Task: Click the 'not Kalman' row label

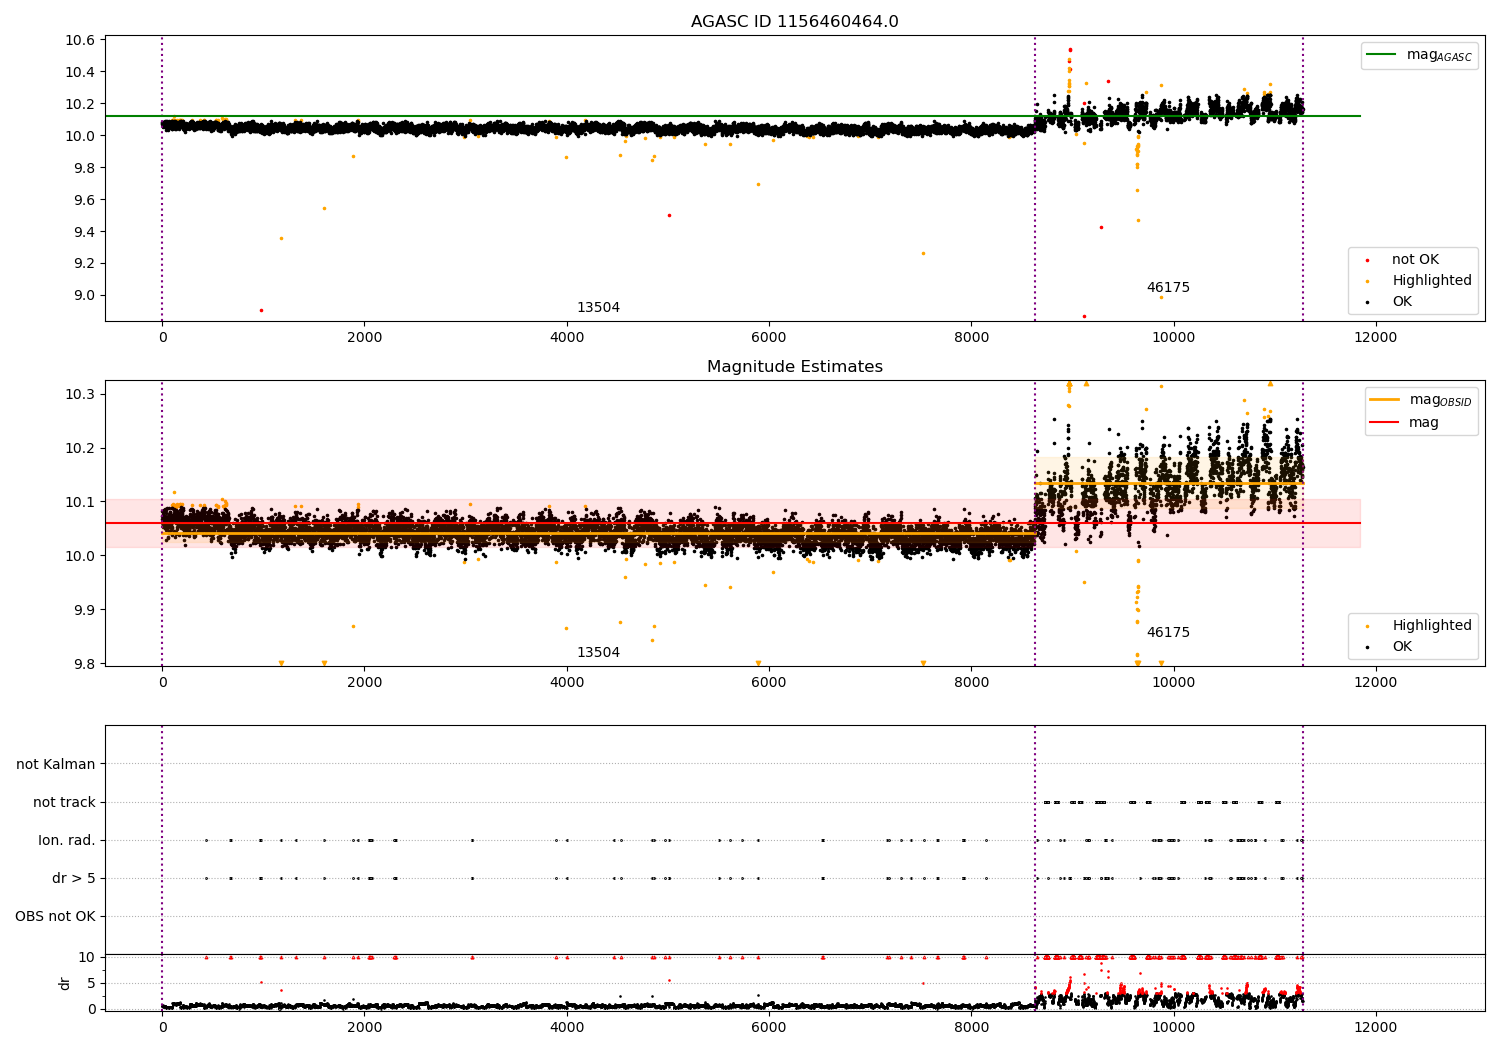Action: pos(56,765)
